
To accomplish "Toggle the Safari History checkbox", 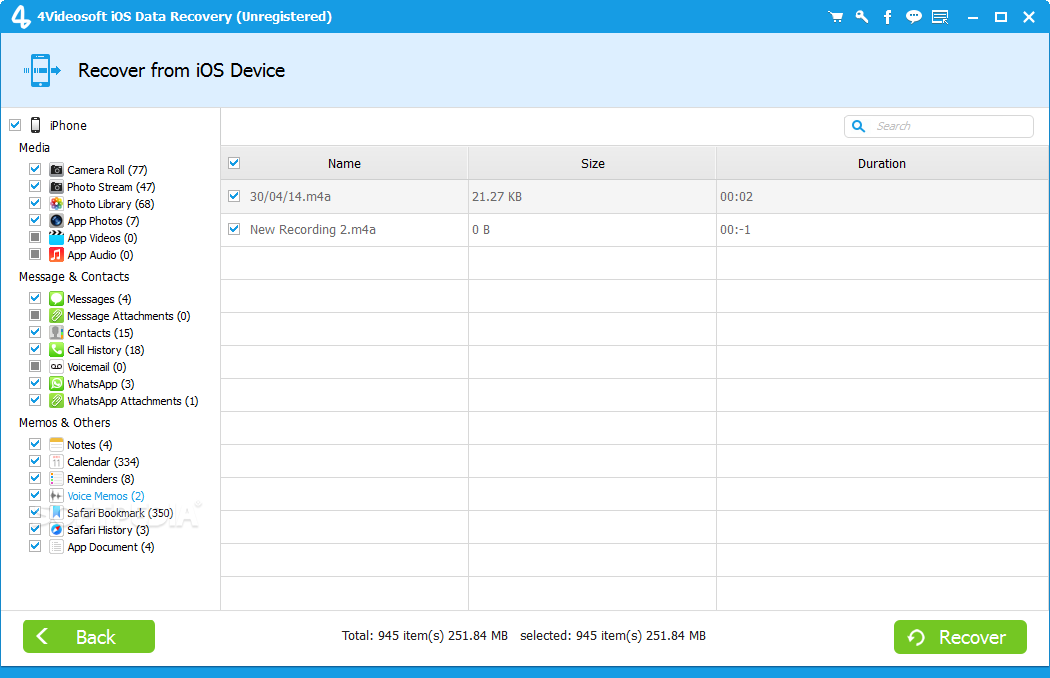I will (x=35, y=529).
